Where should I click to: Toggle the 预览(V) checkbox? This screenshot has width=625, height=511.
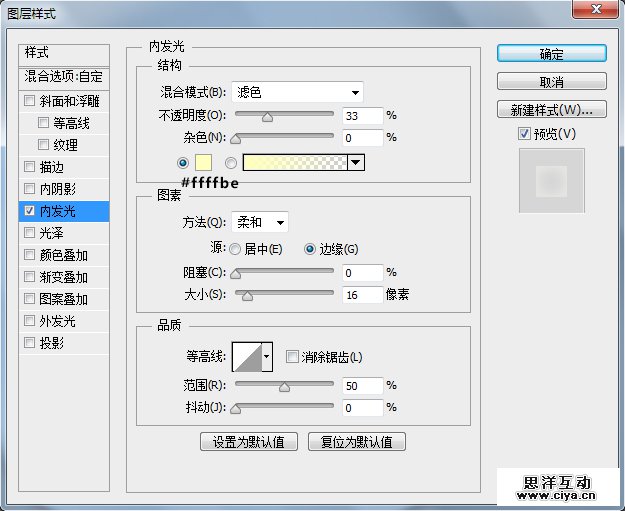tap(524, 134)
